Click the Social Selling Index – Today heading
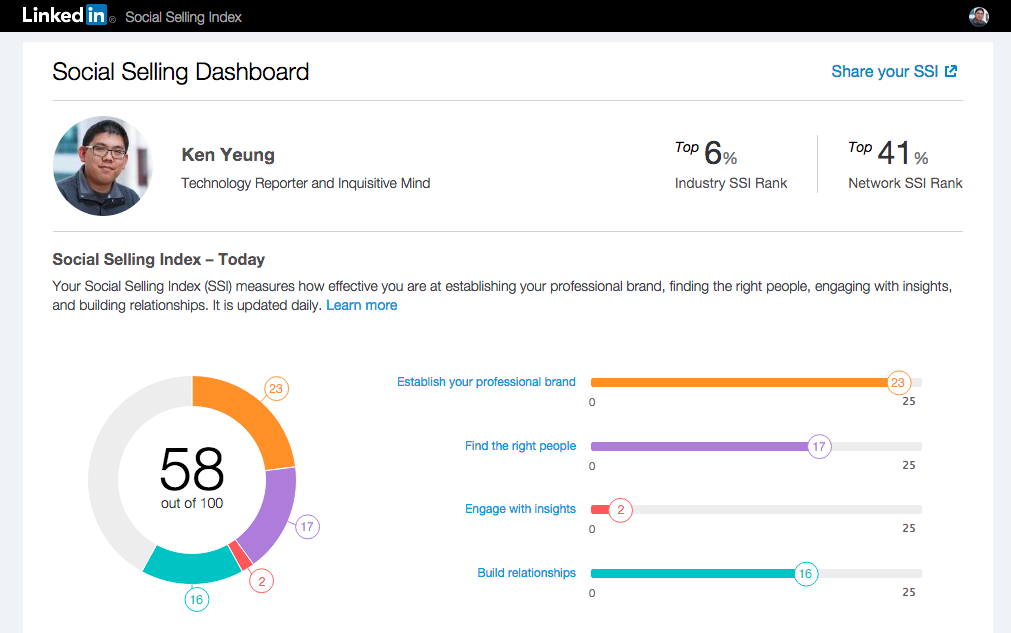This screenshot has width=1011, height=633. (x=159, y=259)
